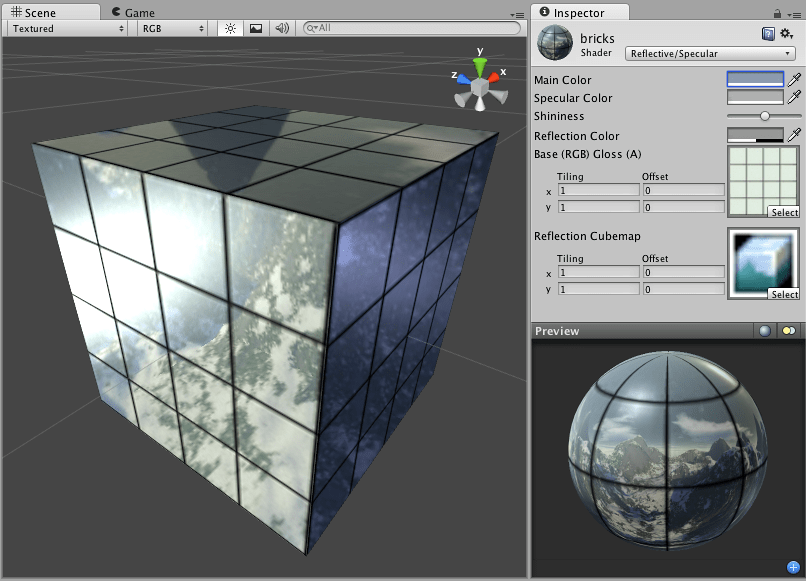Click Select under Base (RGB) Gloss texture
Screen dimensions: 806x581
(784, 212)
